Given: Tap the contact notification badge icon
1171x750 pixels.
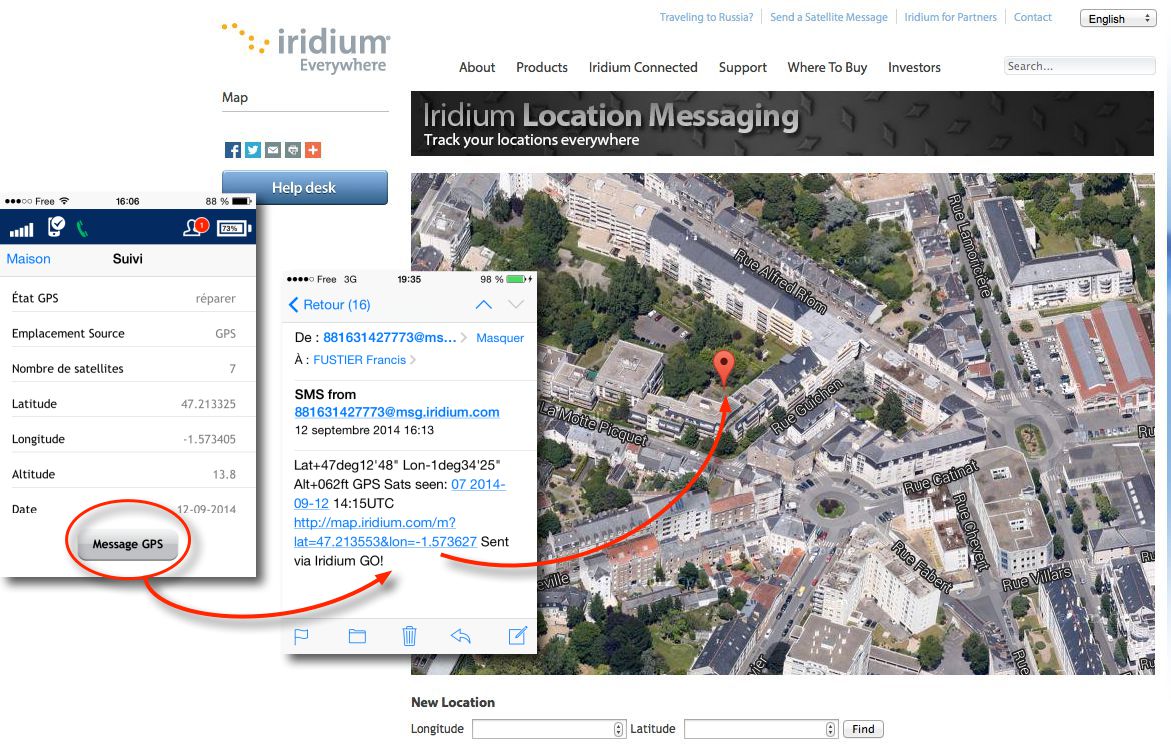Looking at the screenshot, I should click(x=196, y=227).
